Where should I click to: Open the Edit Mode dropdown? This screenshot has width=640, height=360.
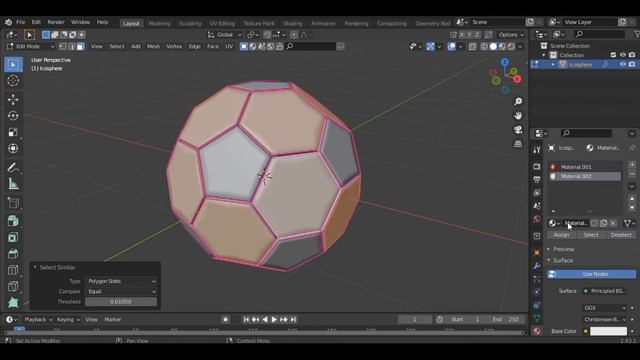pyautogui.click(x=30, y=47)
